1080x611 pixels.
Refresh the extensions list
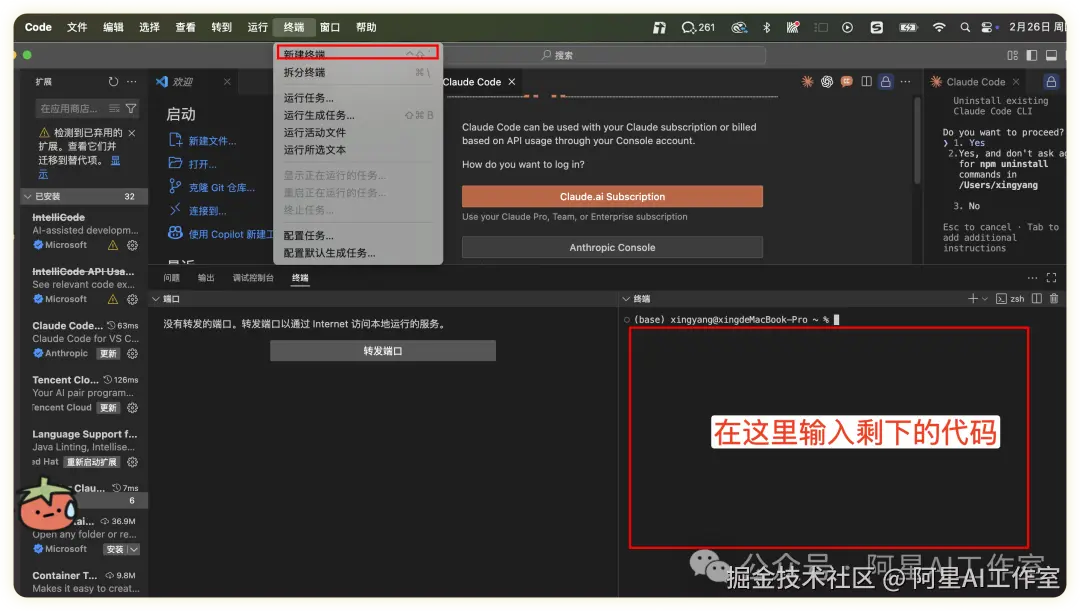click(x=113, y=81)
